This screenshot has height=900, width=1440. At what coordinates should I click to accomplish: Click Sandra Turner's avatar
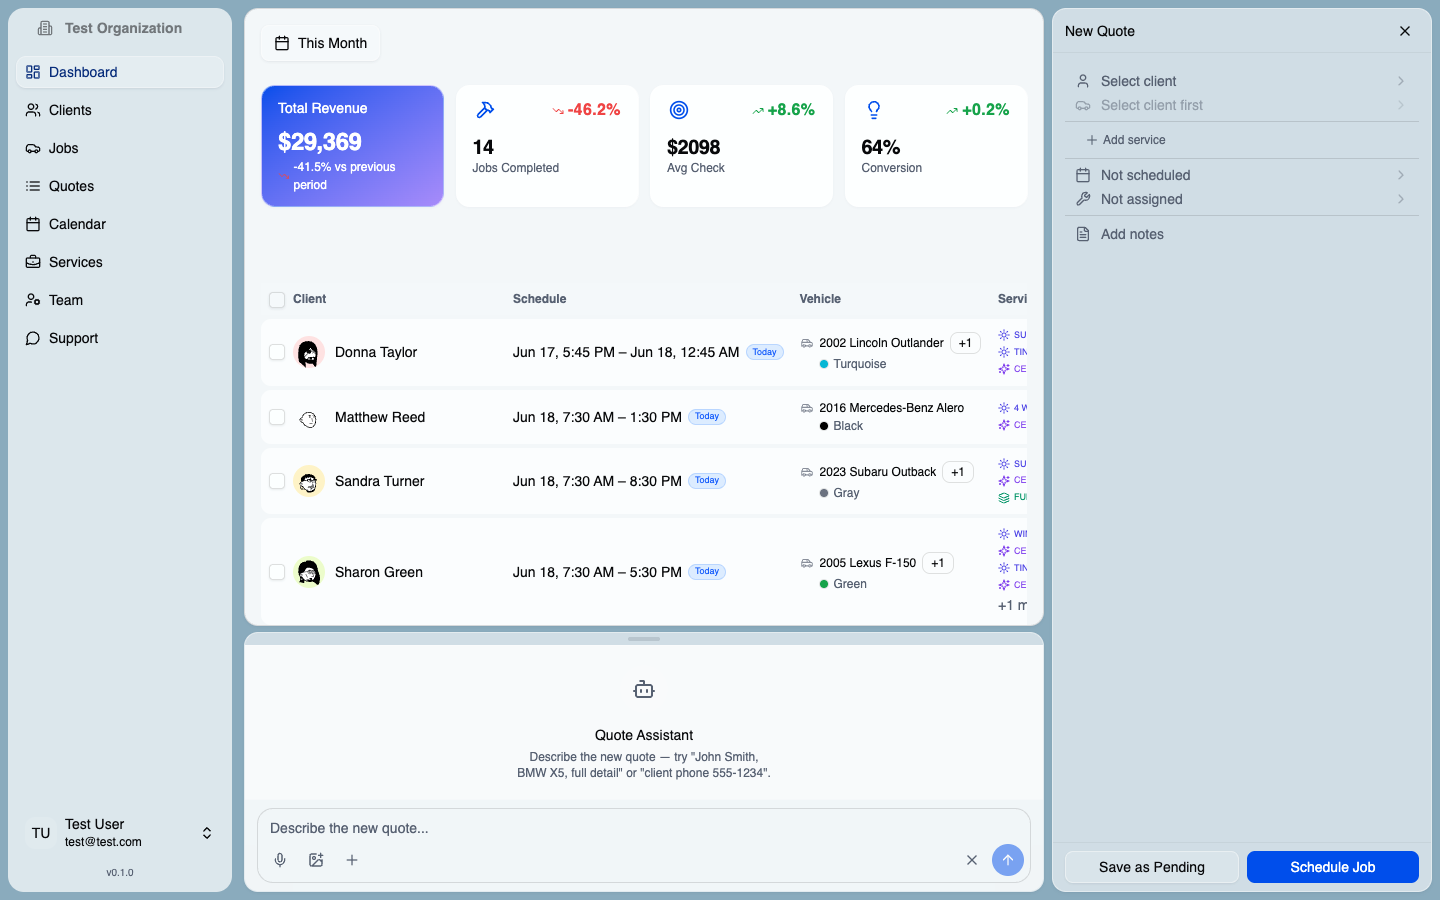click(x=309, y=481)
